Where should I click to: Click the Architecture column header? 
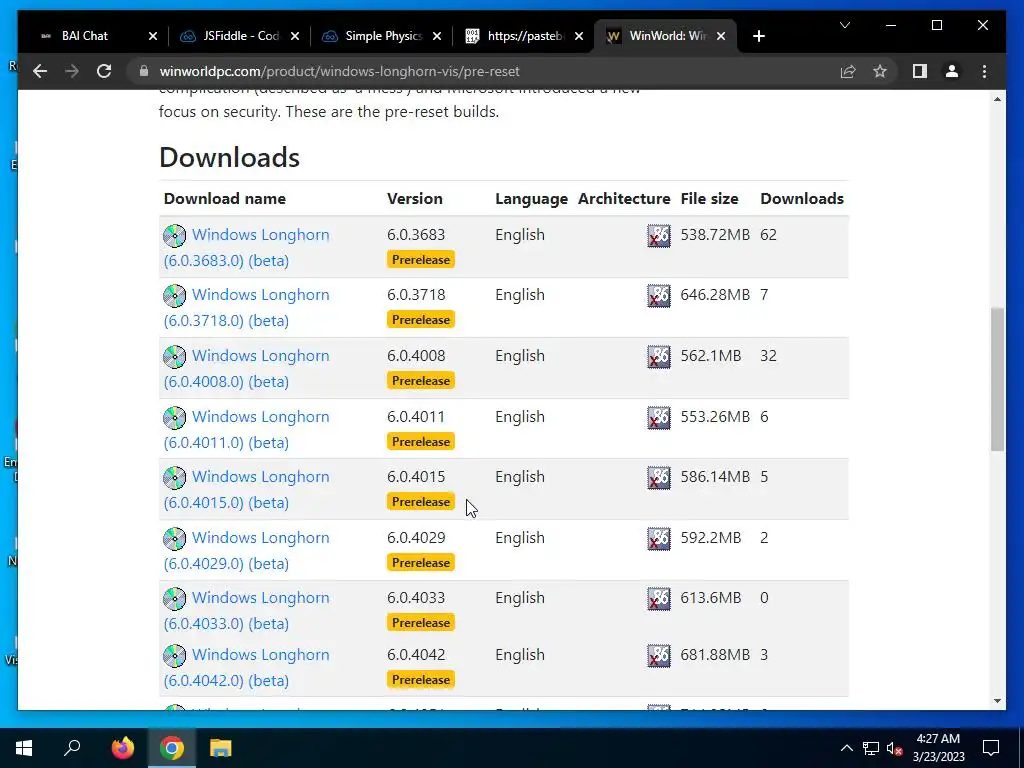(624, 199)
